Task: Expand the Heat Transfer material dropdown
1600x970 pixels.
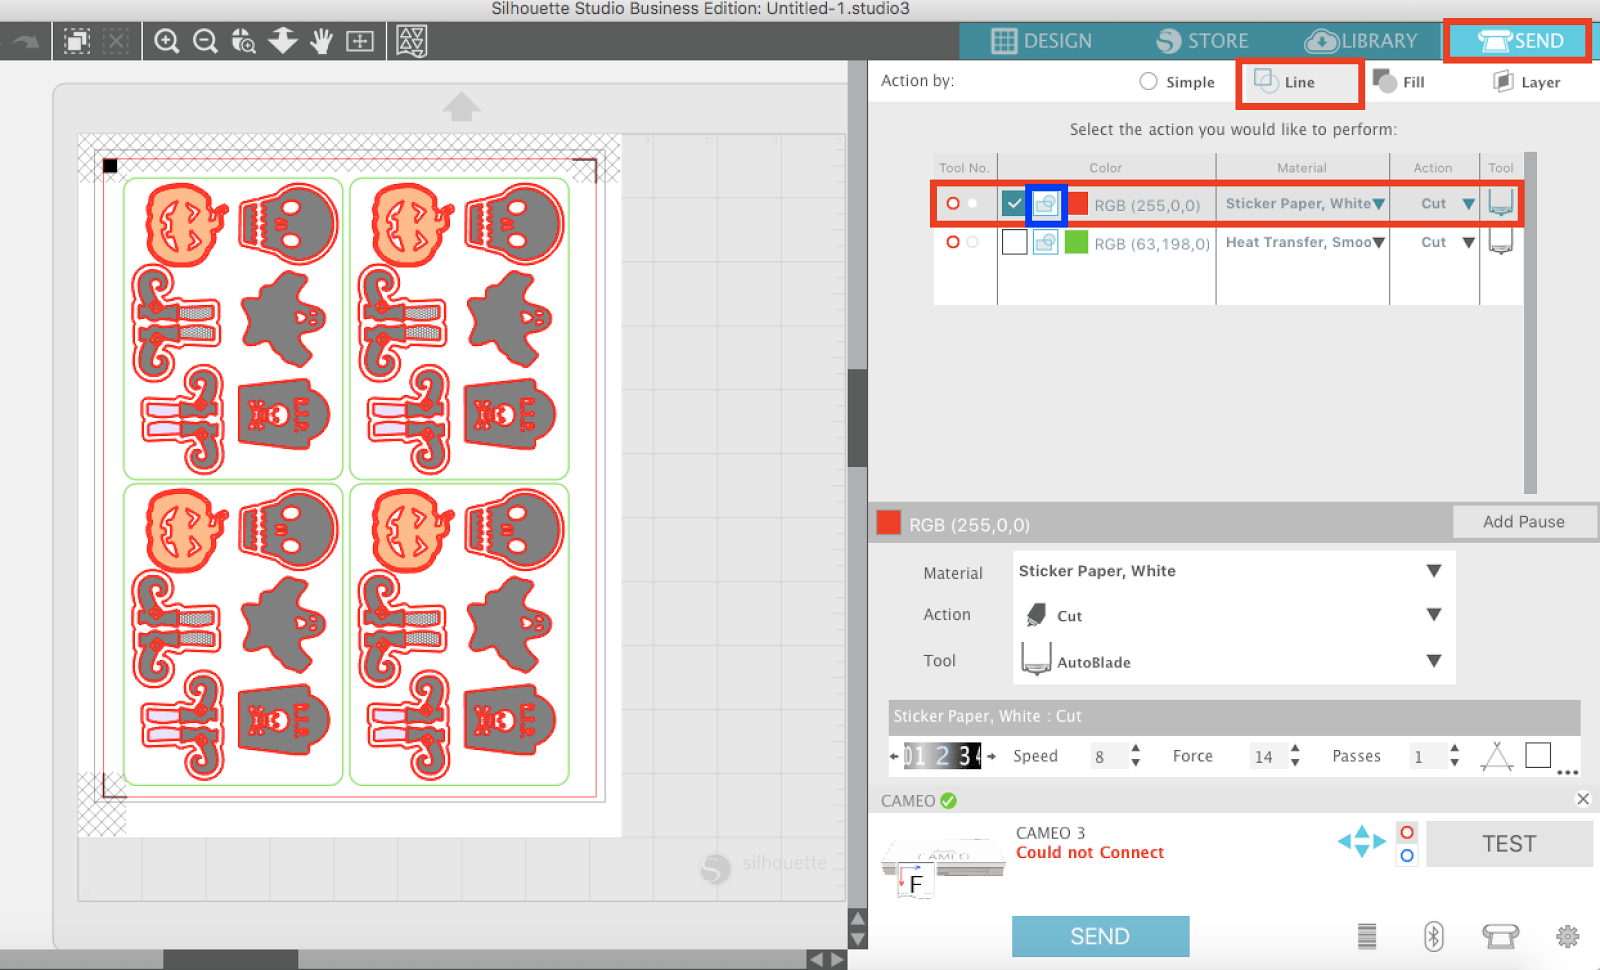Action: point(1379,242)
